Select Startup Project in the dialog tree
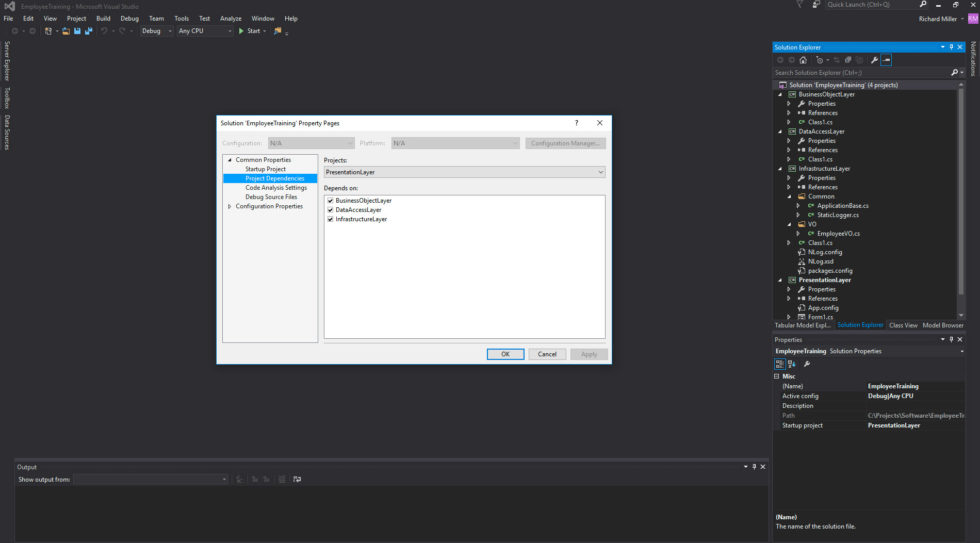Image resolution: width=980 pixels, height=543 pixels. pos(266,169)
